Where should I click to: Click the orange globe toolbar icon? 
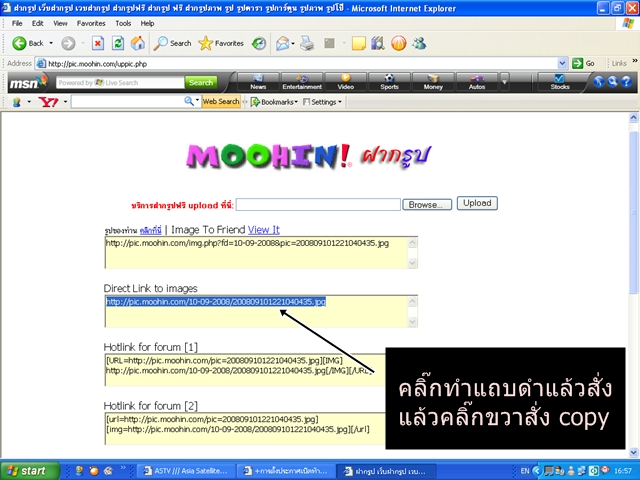click(x=399, y=43)
